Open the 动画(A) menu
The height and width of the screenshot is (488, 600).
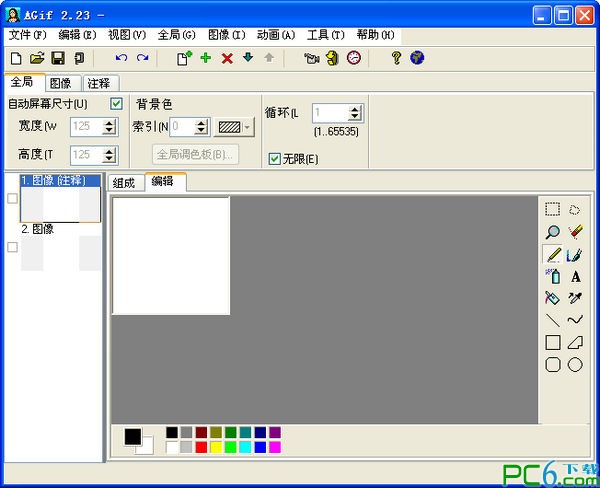tap(276, 35)
